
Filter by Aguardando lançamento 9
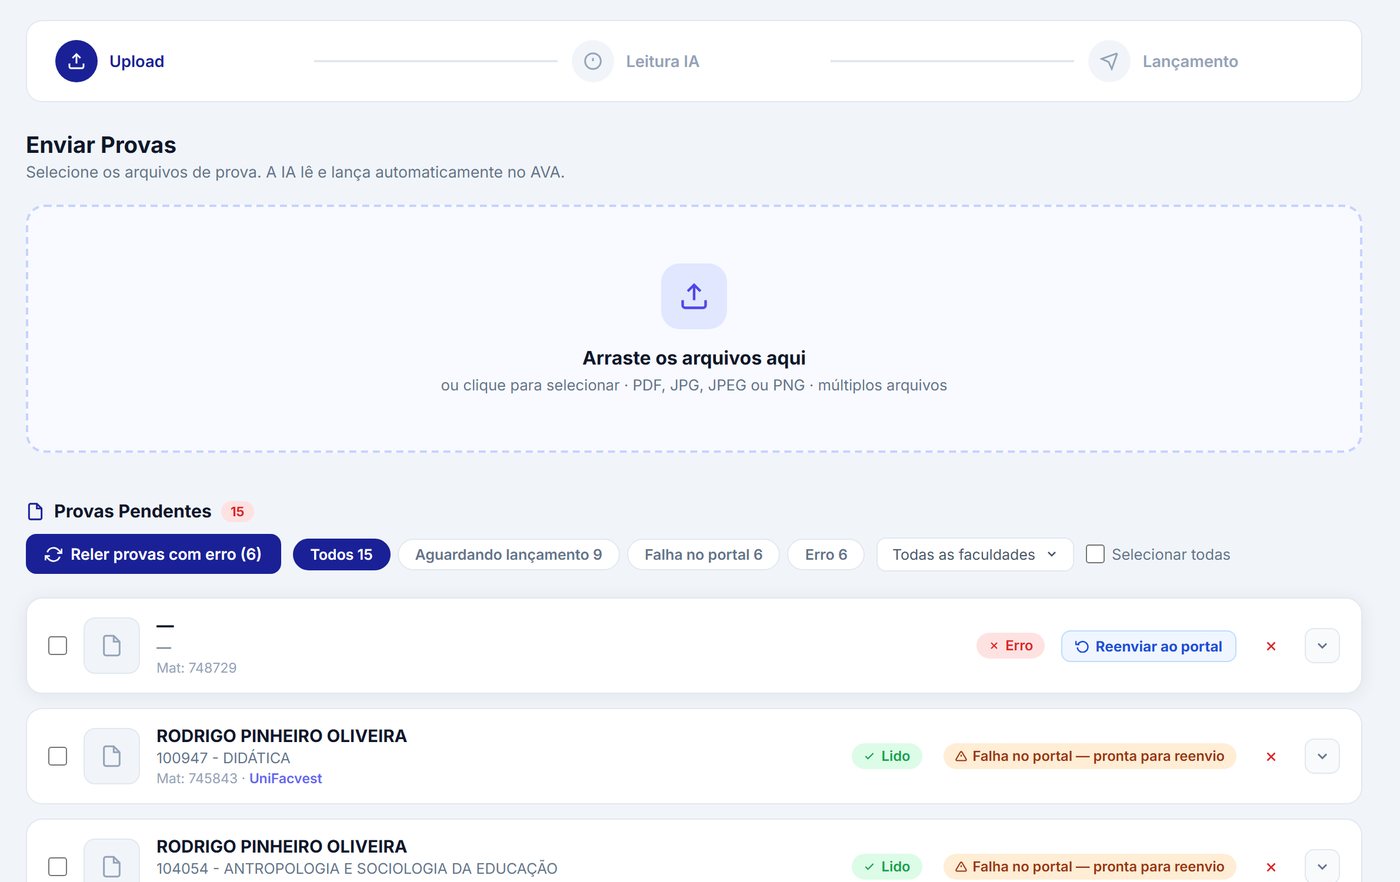coord(509,554)
